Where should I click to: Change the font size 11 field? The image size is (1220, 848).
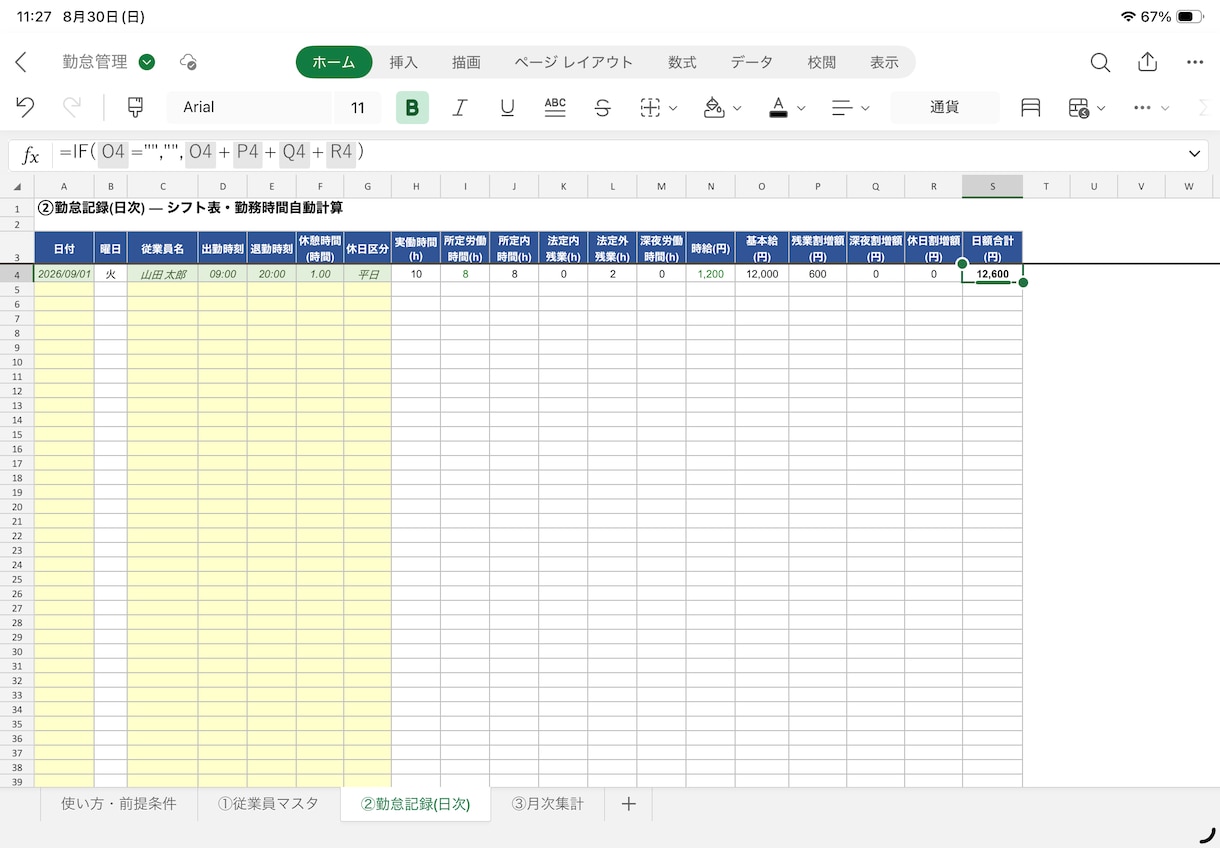pos(357,107)
